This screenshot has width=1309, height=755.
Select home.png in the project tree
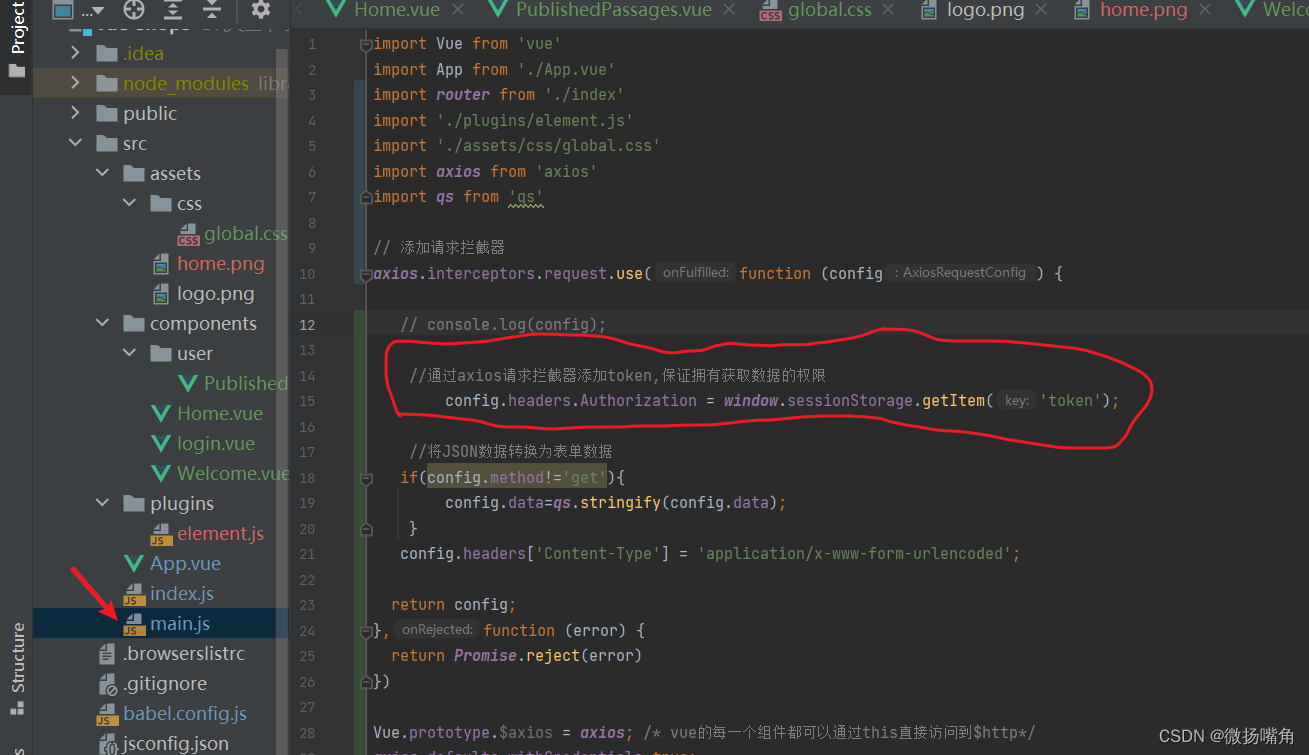click(221, 263)
